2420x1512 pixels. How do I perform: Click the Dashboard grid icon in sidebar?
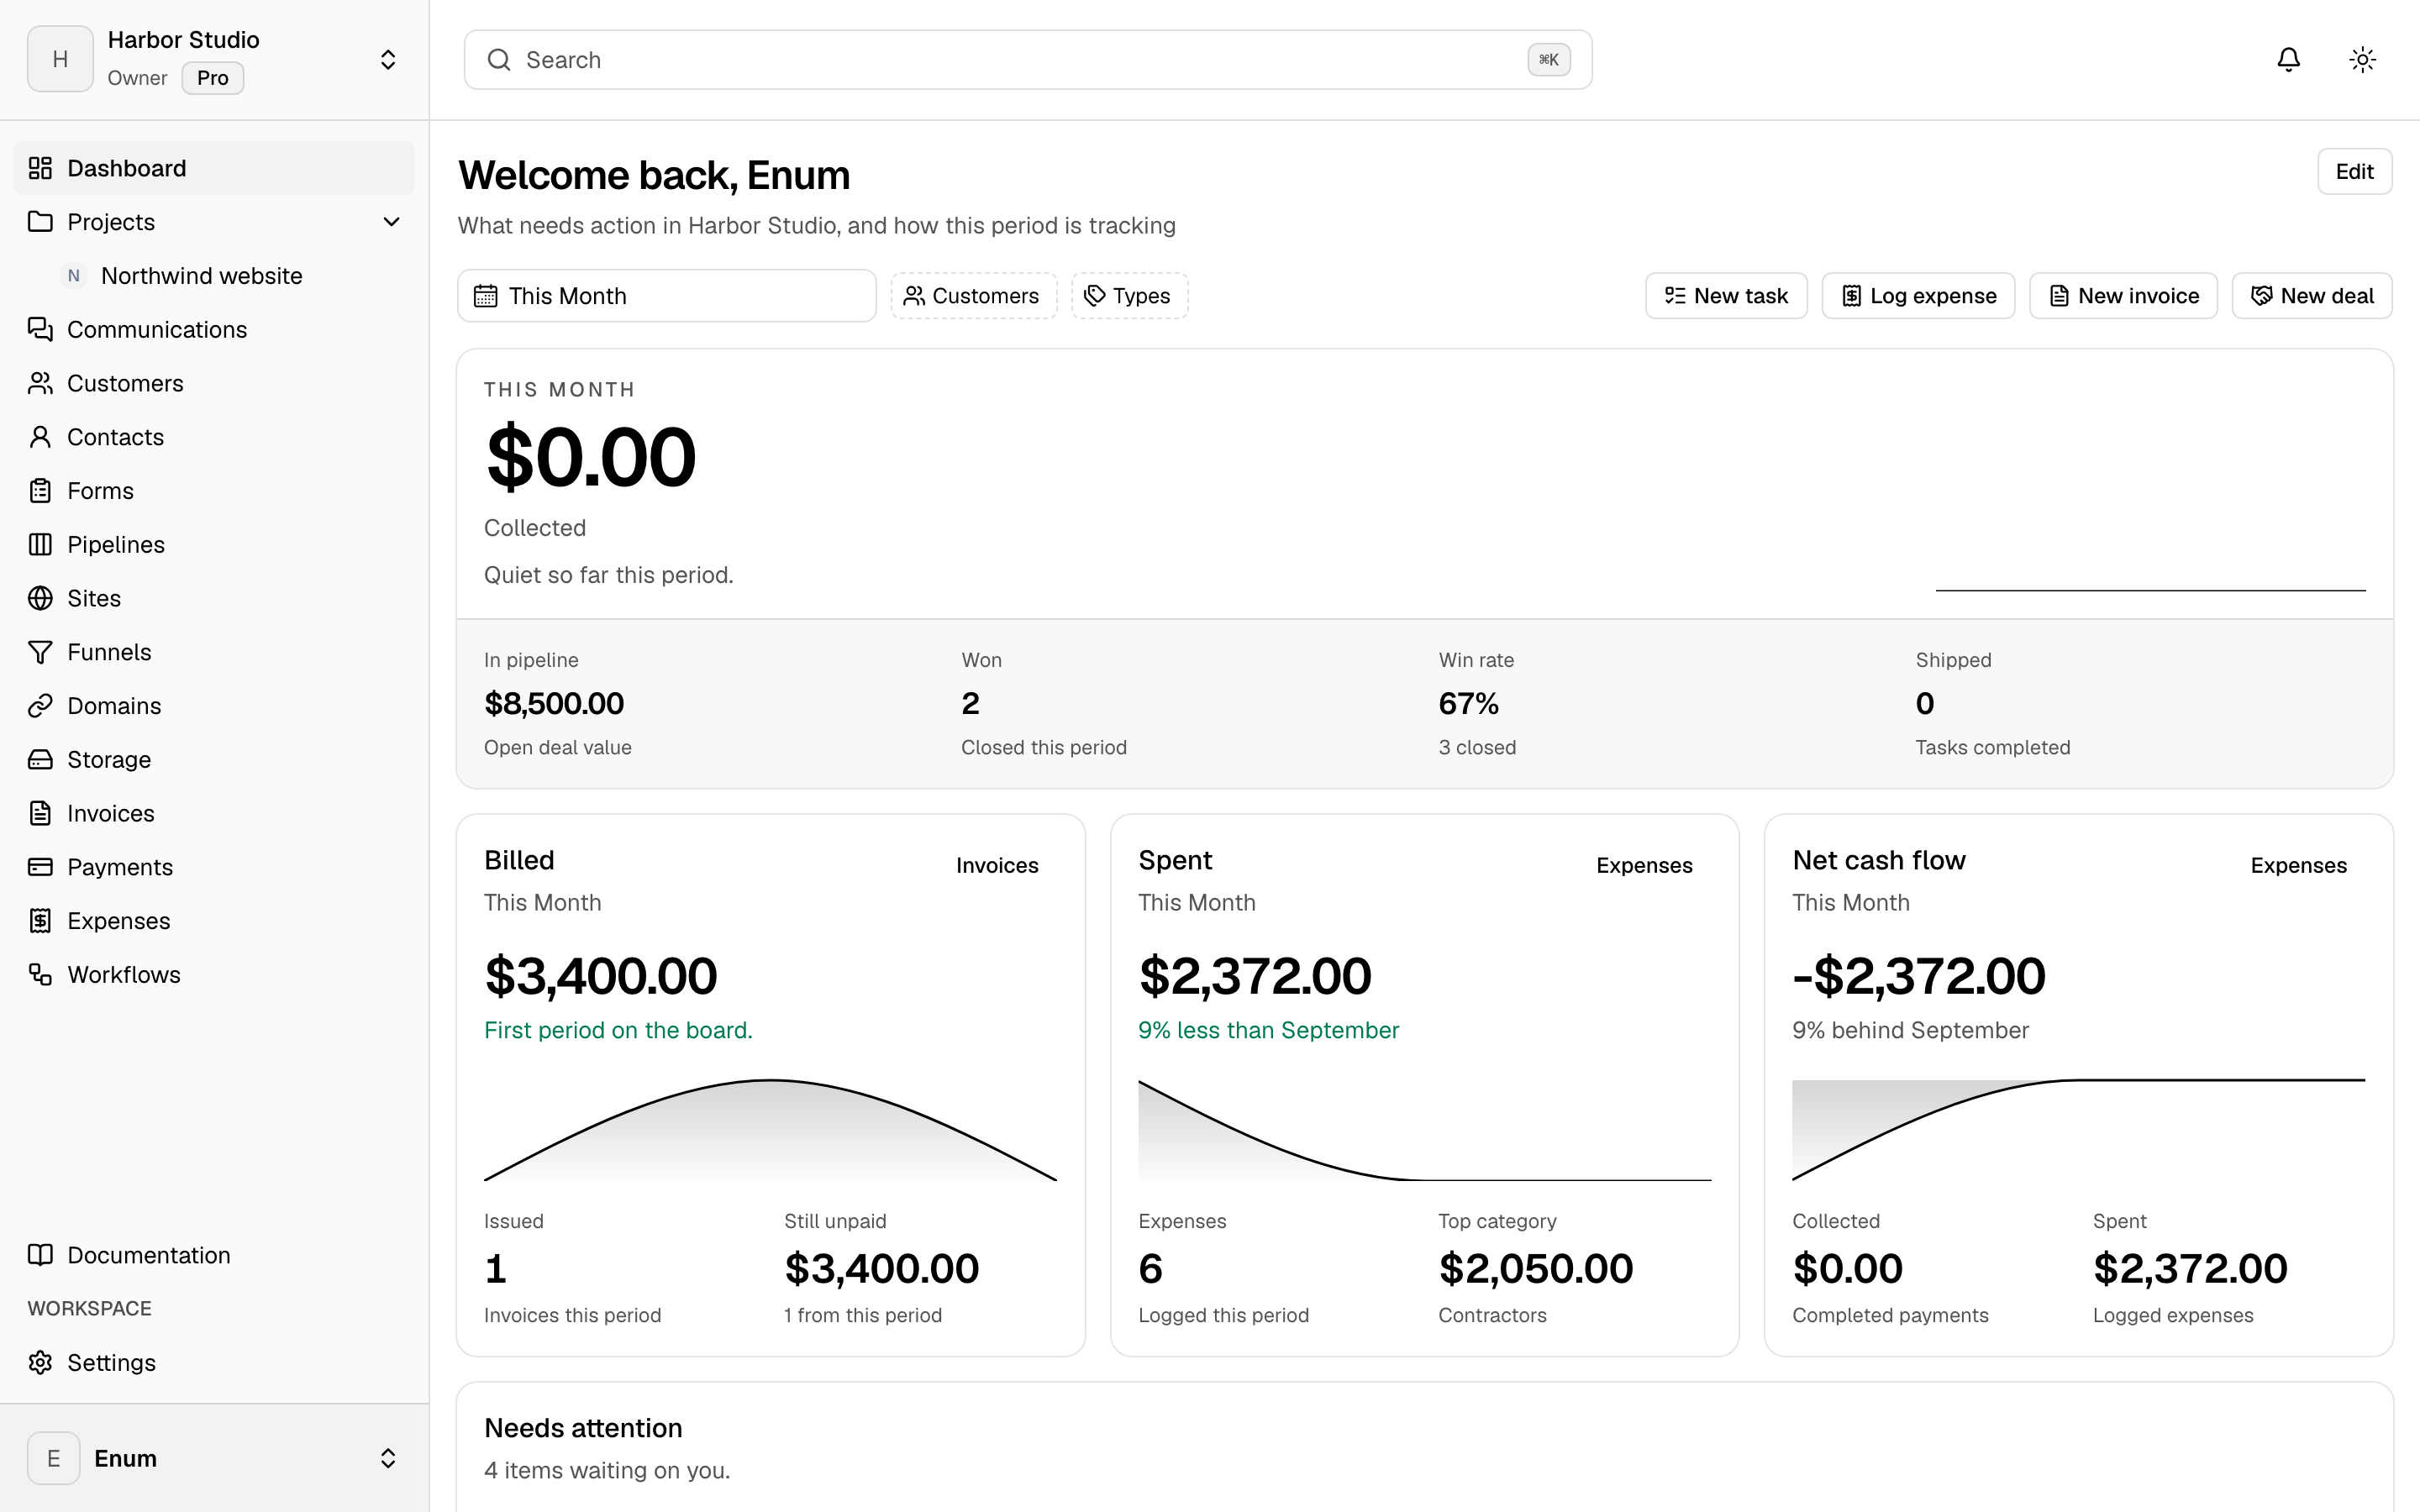(40, 168)
